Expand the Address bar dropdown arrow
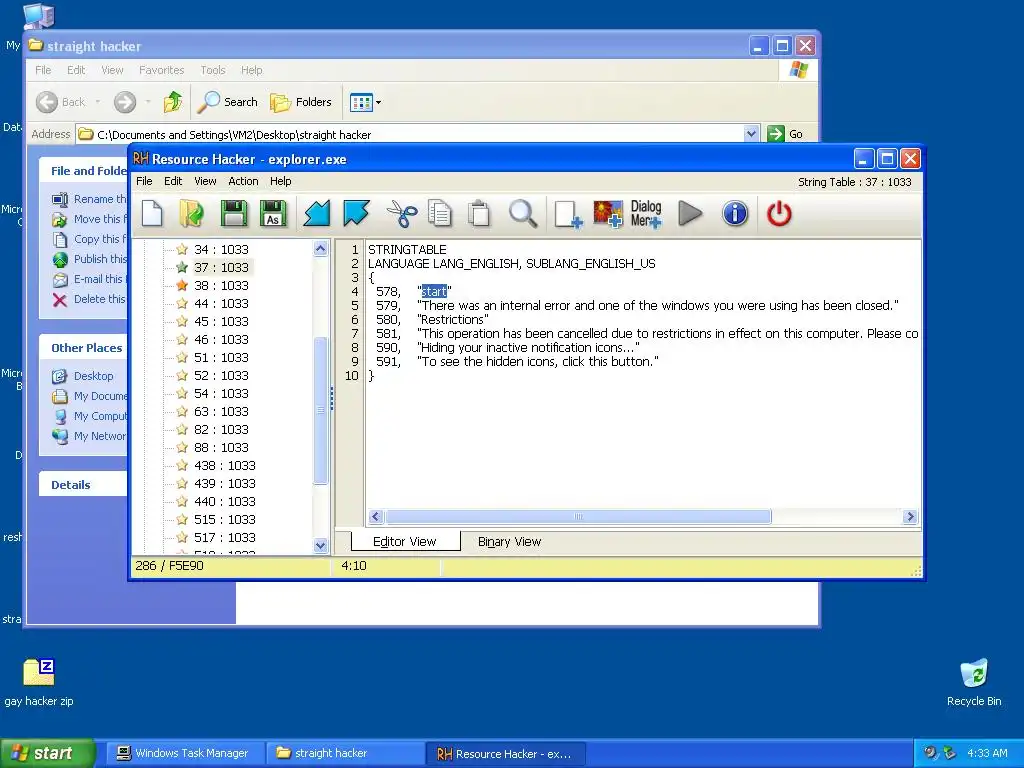1024x768 pixels. coord(751,134)
